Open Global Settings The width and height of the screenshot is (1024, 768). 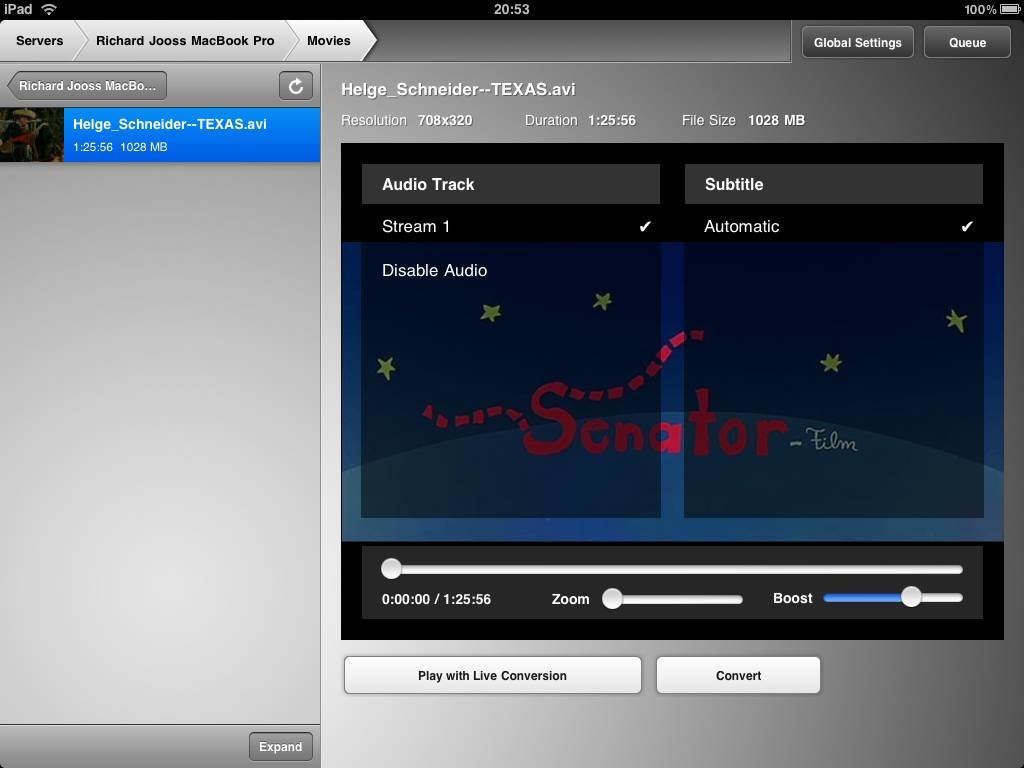coord(857,42)
